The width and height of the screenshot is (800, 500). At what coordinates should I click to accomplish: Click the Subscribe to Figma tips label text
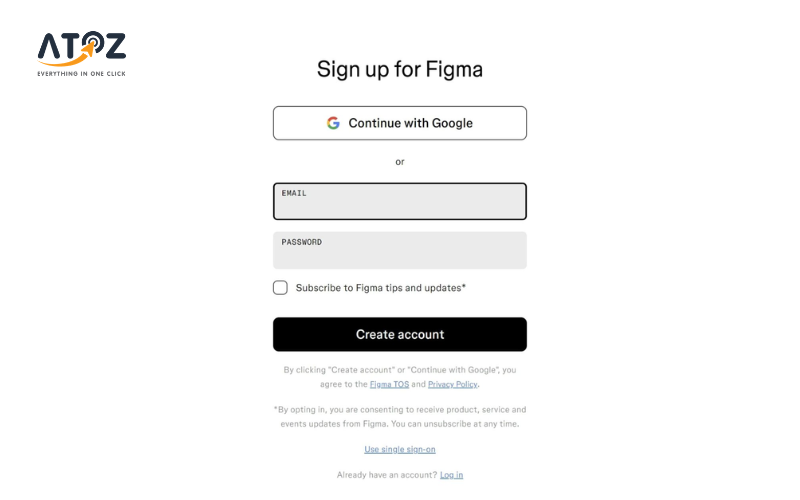coord(380,288)
